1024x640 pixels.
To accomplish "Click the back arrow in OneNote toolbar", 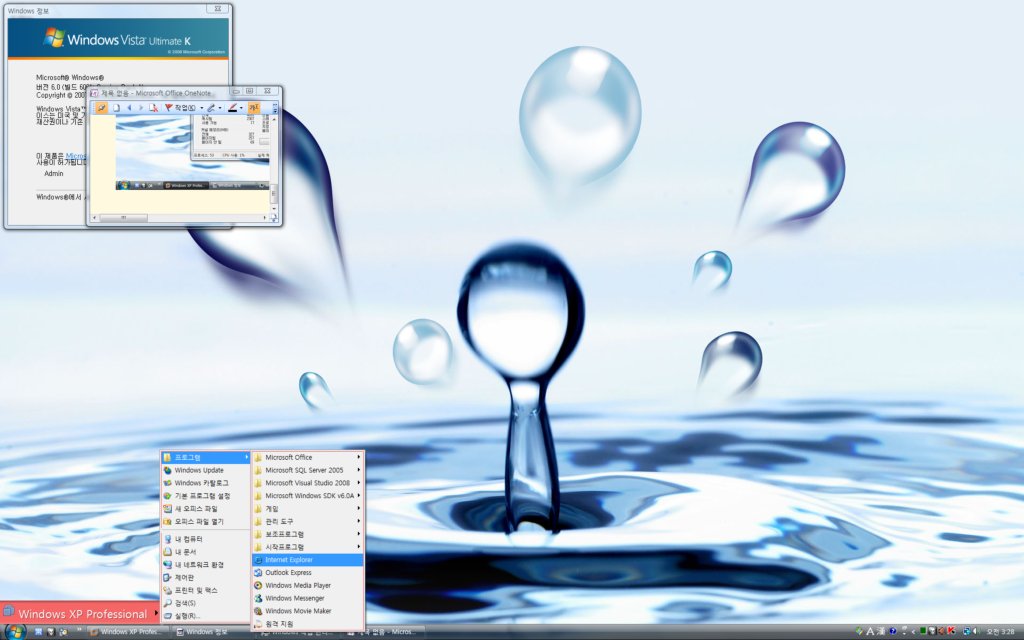I will tap(129, 108).
